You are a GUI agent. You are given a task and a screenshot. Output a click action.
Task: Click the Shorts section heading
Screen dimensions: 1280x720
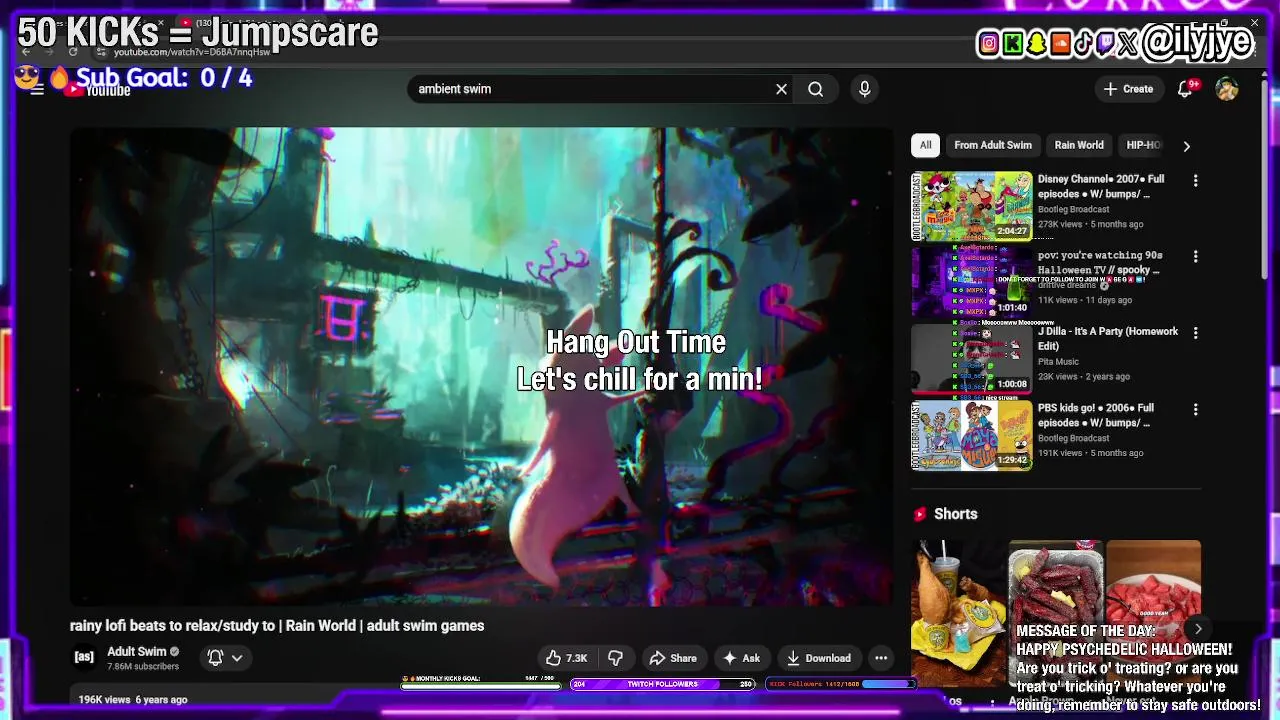[956, 514]
